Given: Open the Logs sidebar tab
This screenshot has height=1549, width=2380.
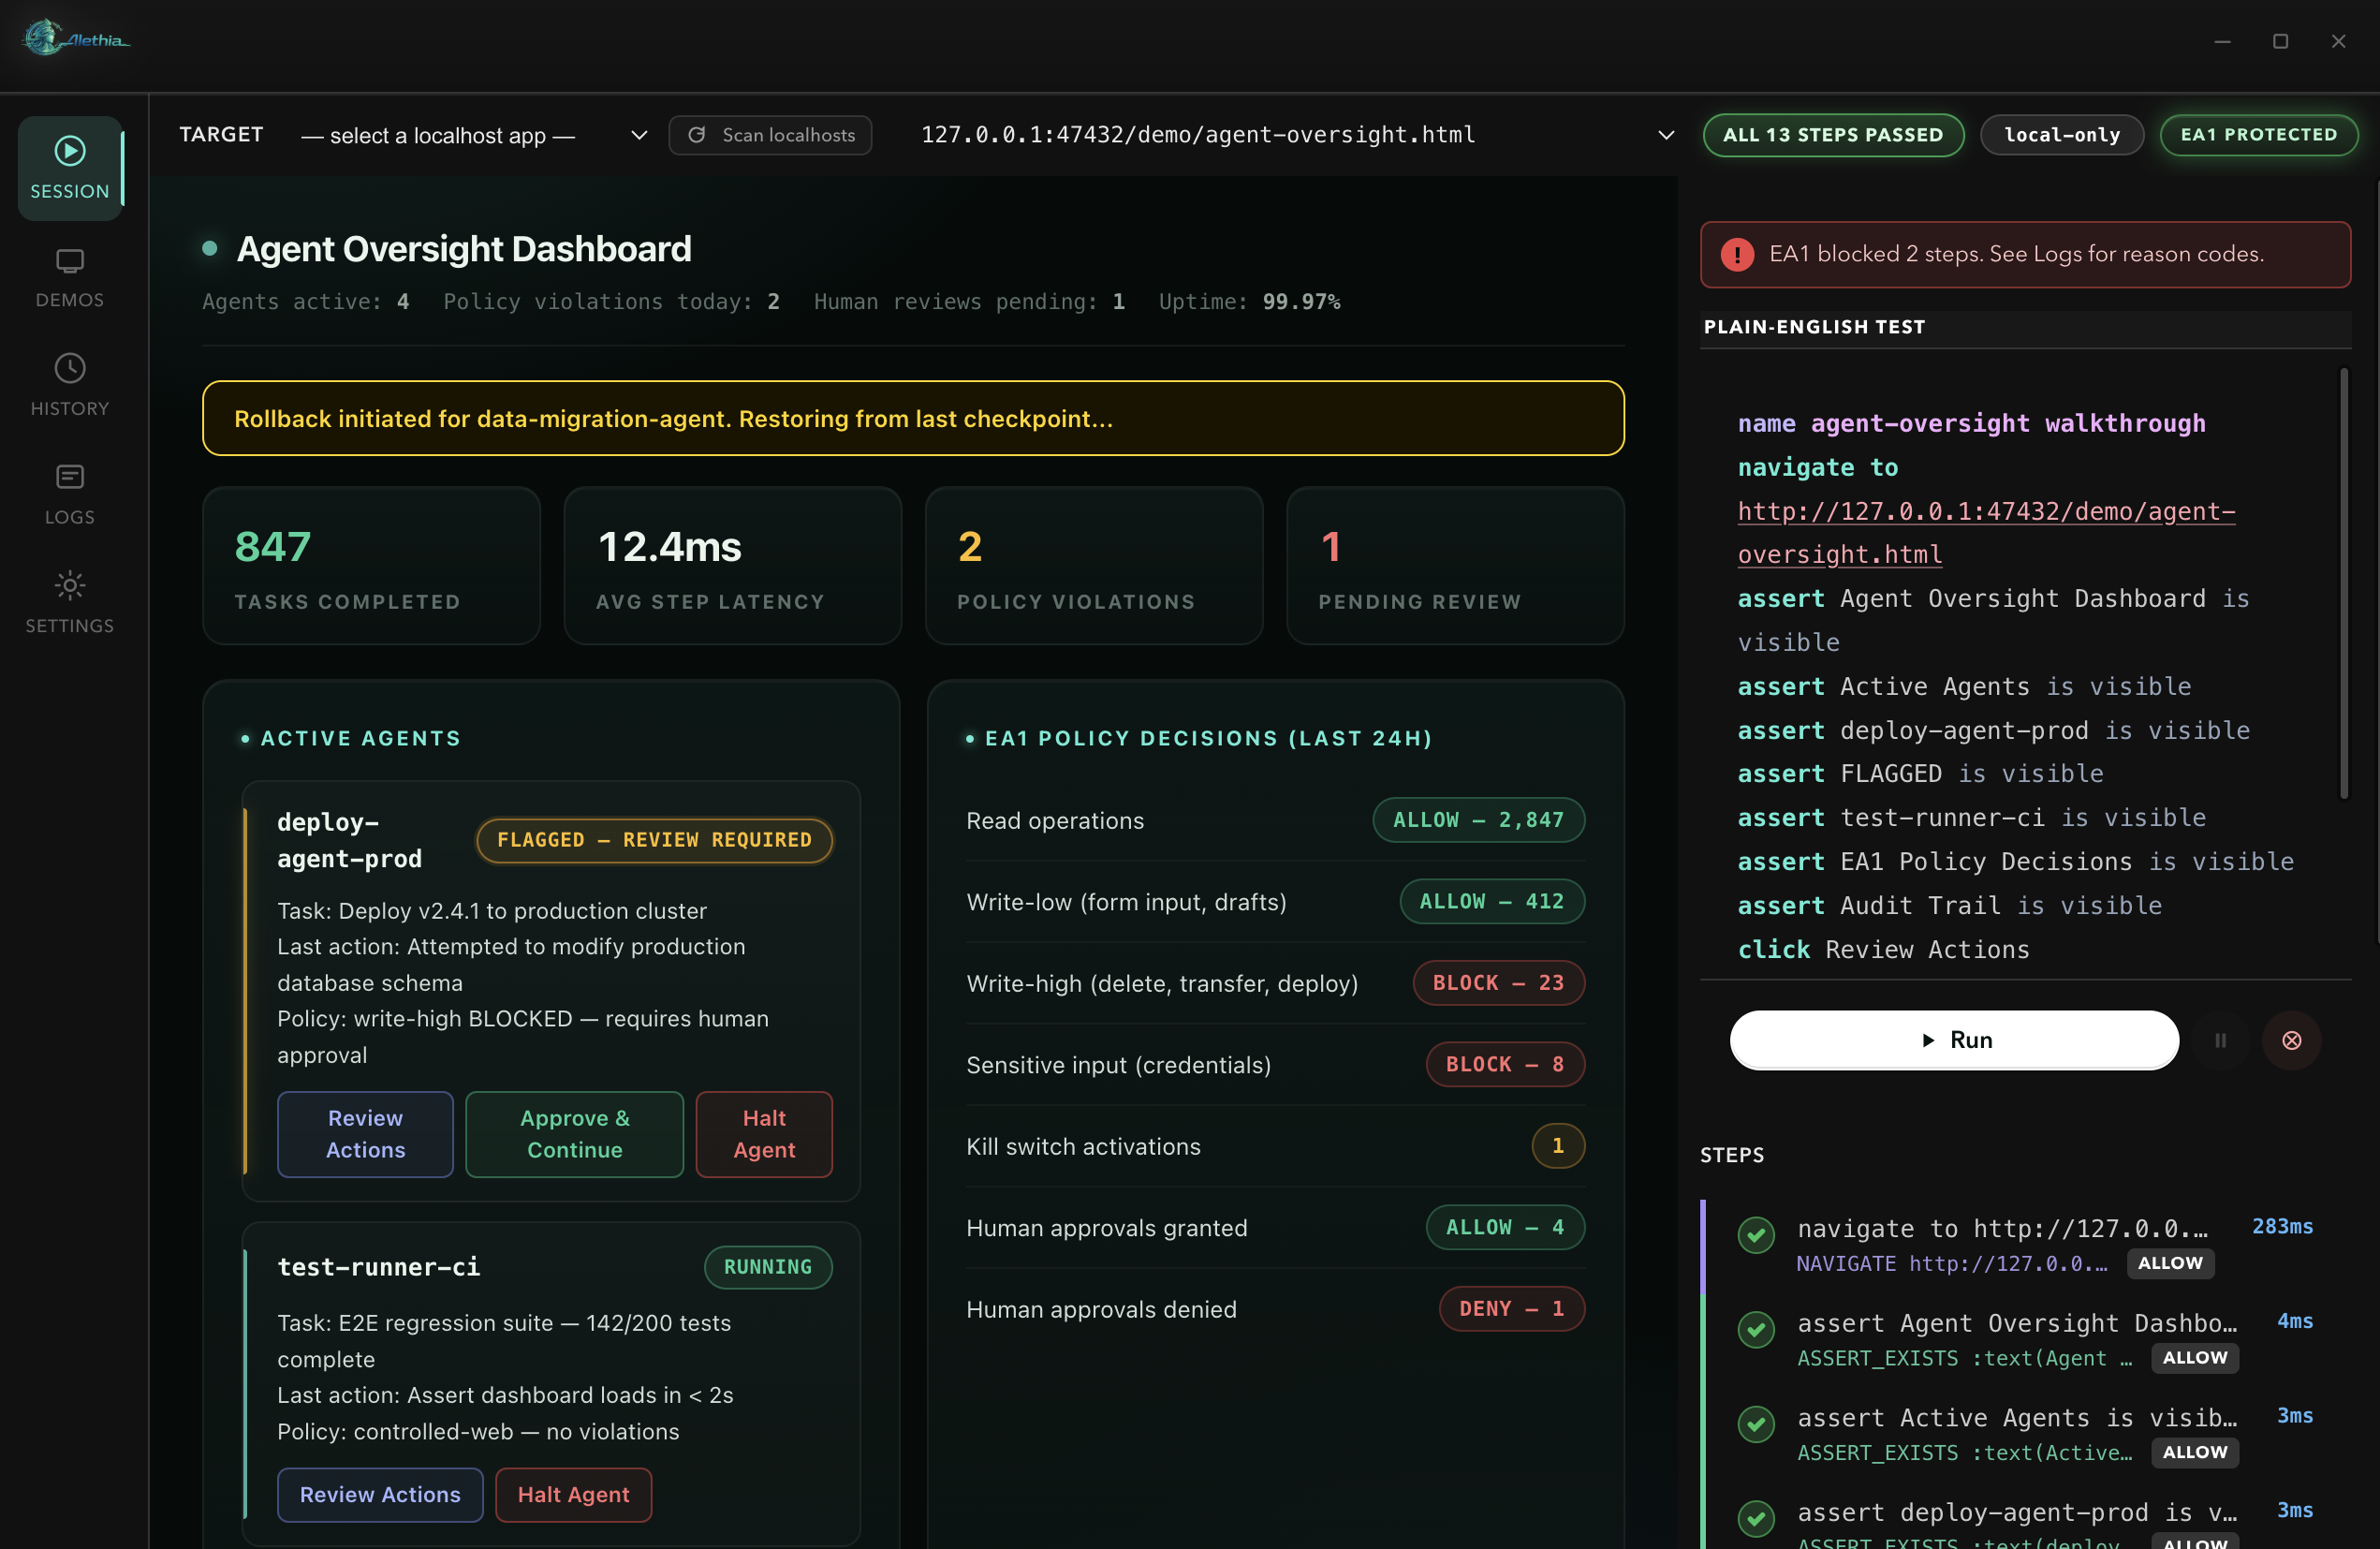Looking at the screenshot, I should click(x=70, y=494).
